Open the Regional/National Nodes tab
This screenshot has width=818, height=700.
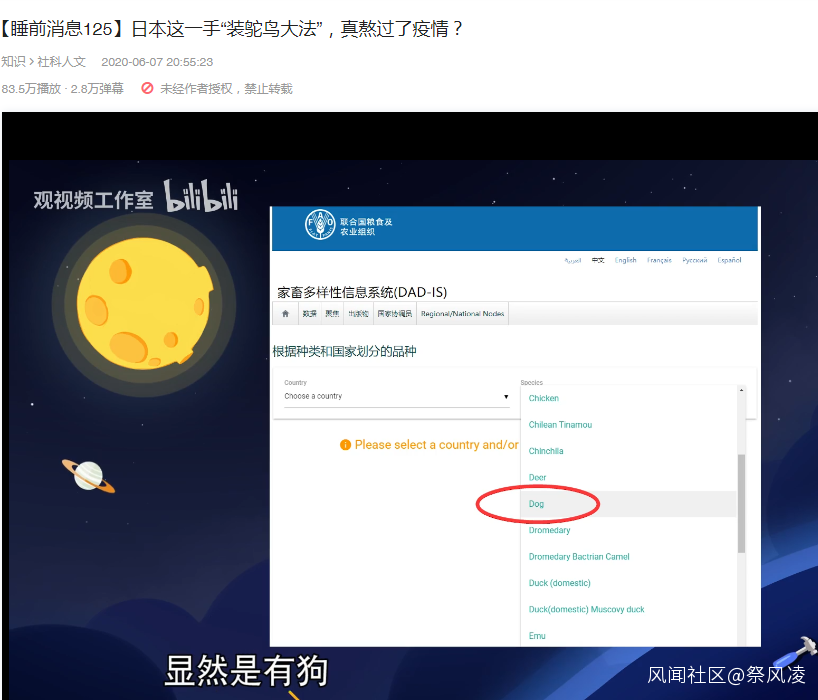click(462, 313)
